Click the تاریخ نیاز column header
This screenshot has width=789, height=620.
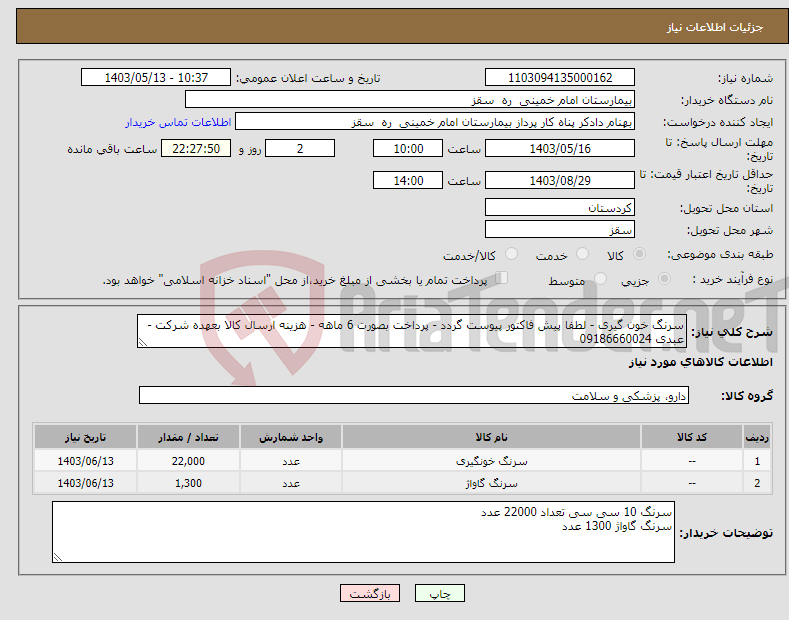point(86,437)
